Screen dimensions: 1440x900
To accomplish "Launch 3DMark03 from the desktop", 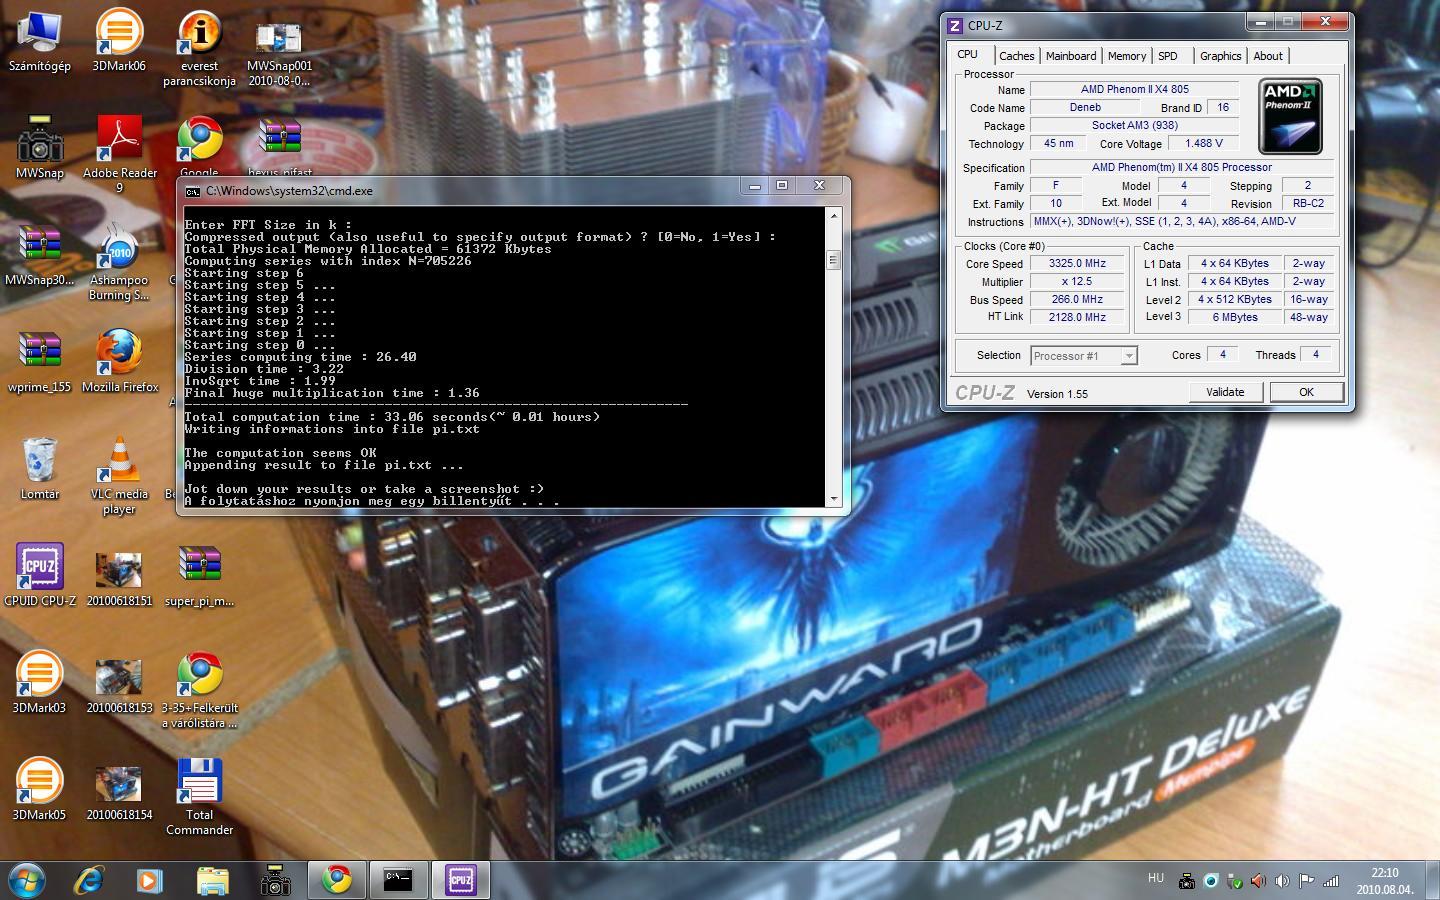I will click(x=39, y=682).
